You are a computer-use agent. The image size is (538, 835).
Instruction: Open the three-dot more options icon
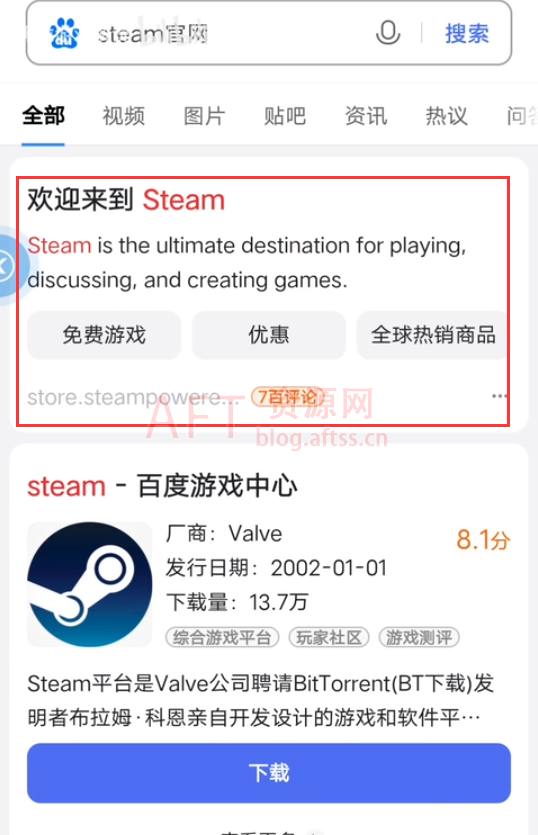pyautogui.click(x=499, y=396)
